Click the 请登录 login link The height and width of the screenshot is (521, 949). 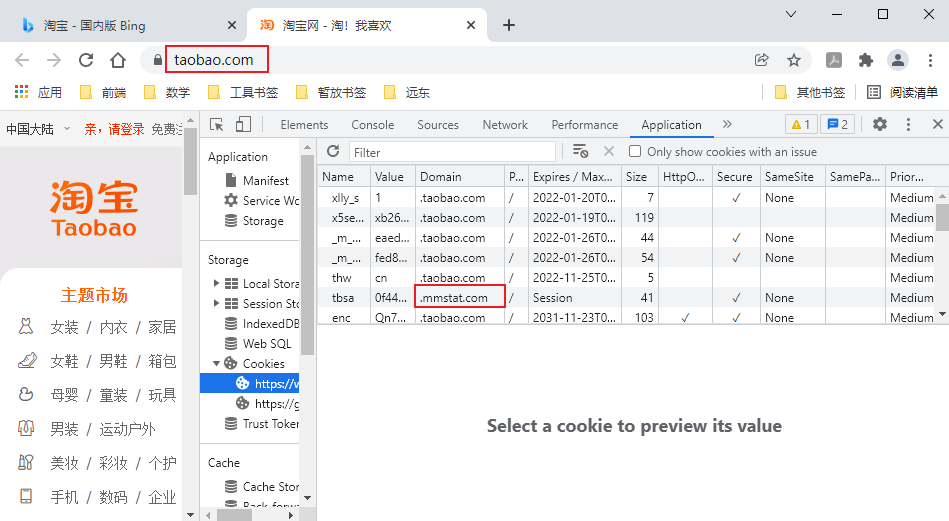pos(126,129)
